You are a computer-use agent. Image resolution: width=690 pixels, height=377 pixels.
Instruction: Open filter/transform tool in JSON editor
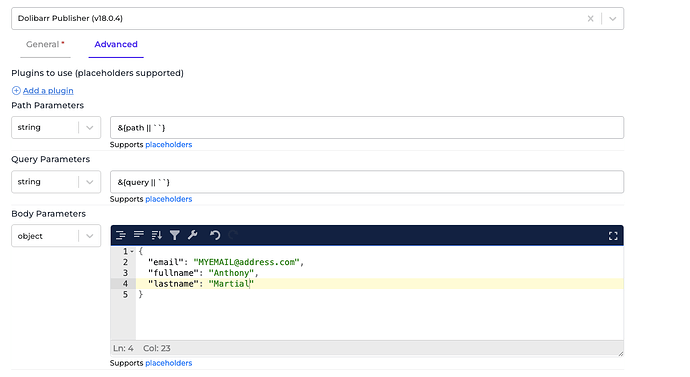(175, 235)
